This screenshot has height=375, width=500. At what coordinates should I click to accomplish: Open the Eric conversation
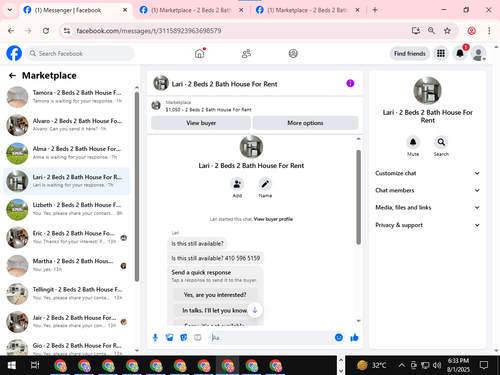(x=67, y=237)
